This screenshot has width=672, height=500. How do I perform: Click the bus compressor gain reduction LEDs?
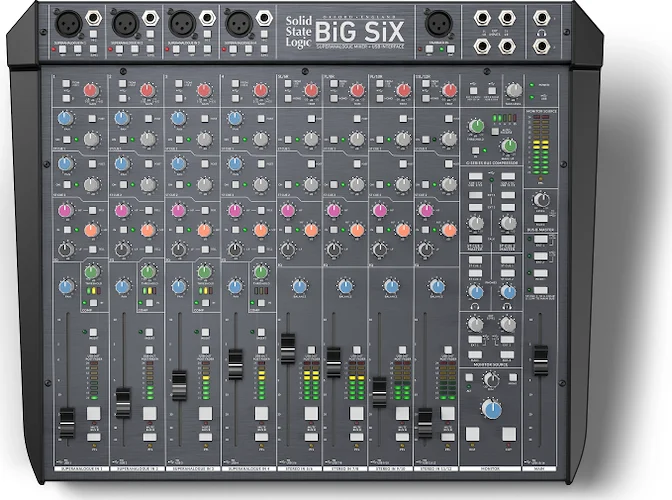pos(504,118)
